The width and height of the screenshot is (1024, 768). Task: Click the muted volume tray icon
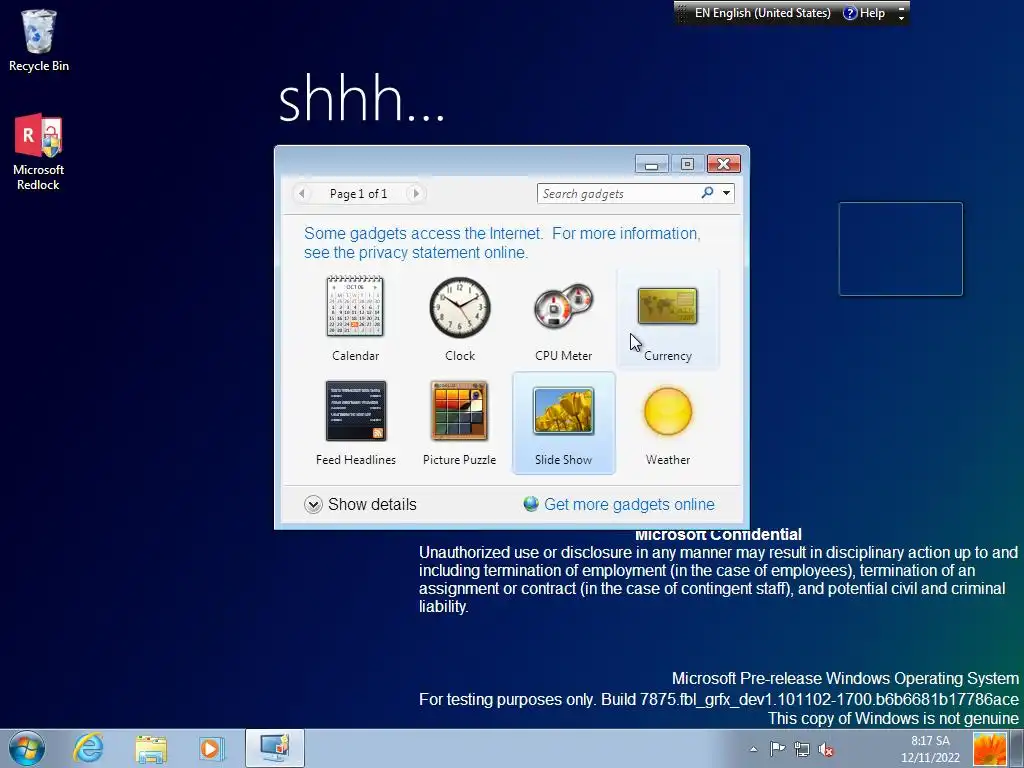[x=826, y=749]
